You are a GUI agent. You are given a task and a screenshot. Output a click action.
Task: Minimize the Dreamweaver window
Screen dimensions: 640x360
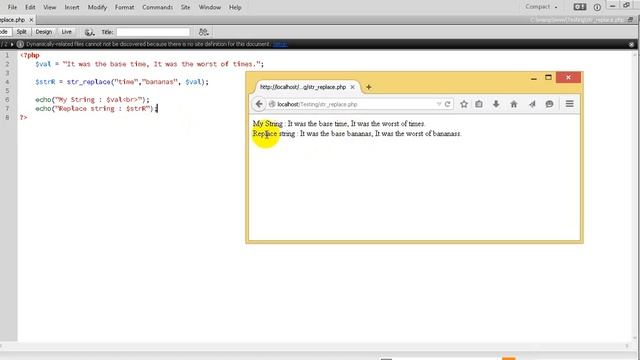click(x=612, y=6)
